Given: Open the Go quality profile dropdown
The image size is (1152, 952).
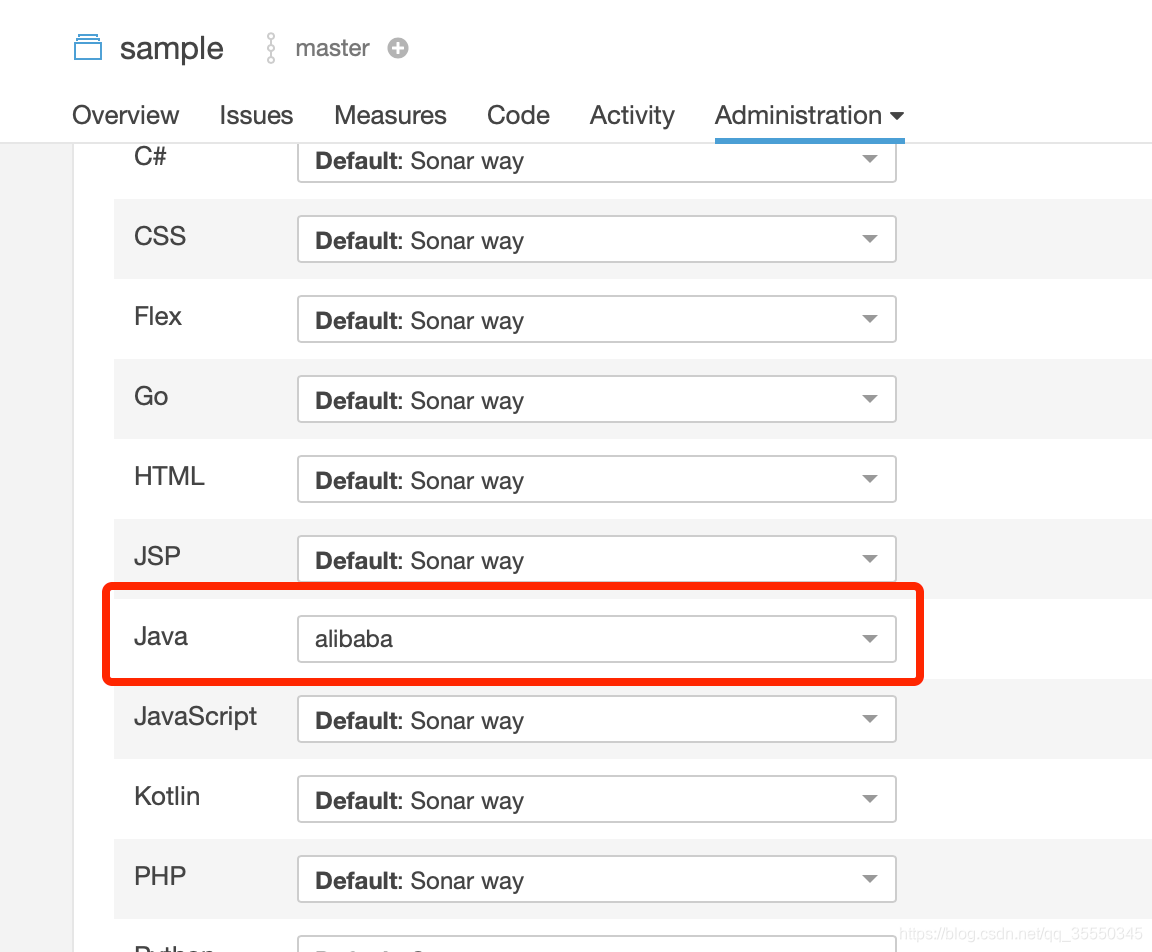Looking at the screenshot, I should click(x=597, y=399).
